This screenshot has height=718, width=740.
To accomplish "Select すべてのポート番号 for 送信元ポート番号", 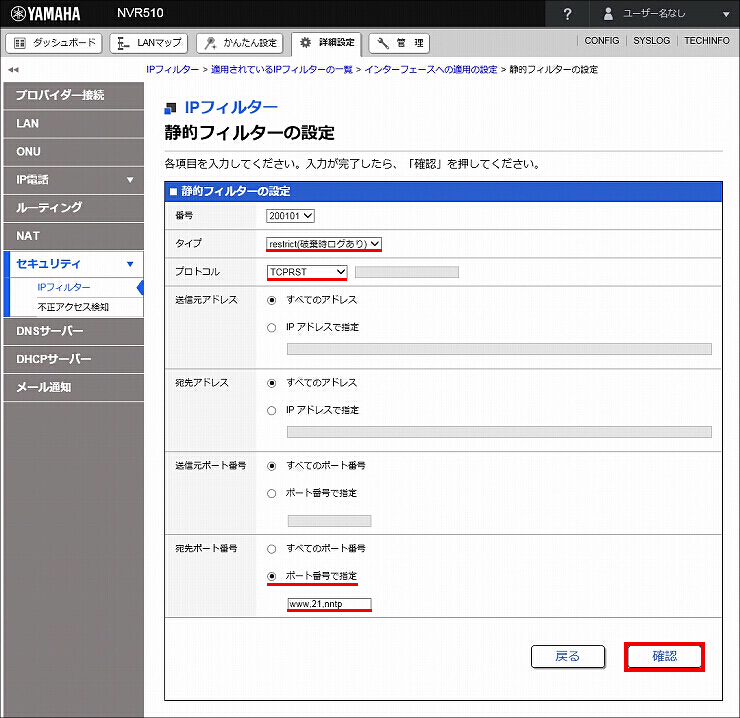I will click(271, 466).
